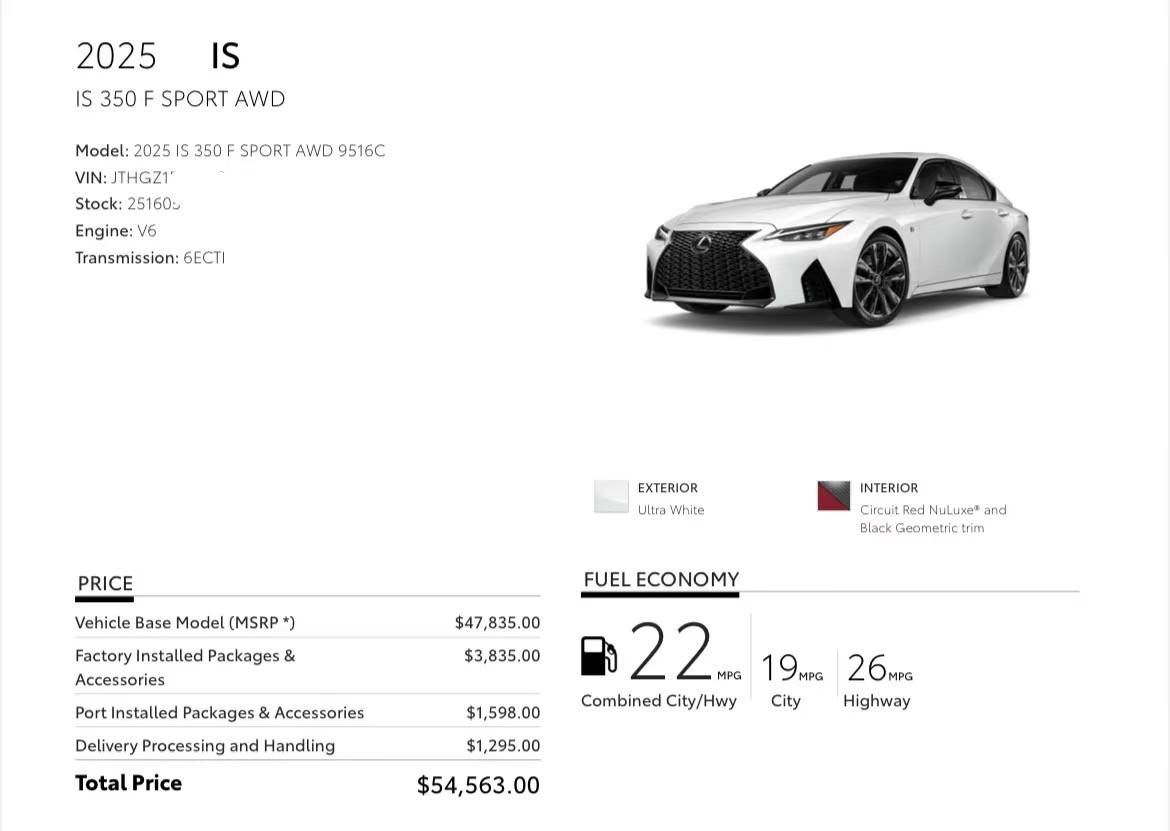1170x831 pixels.
Task: Open the FUEL ECONOMY tab heading
Action: [661, 580]
